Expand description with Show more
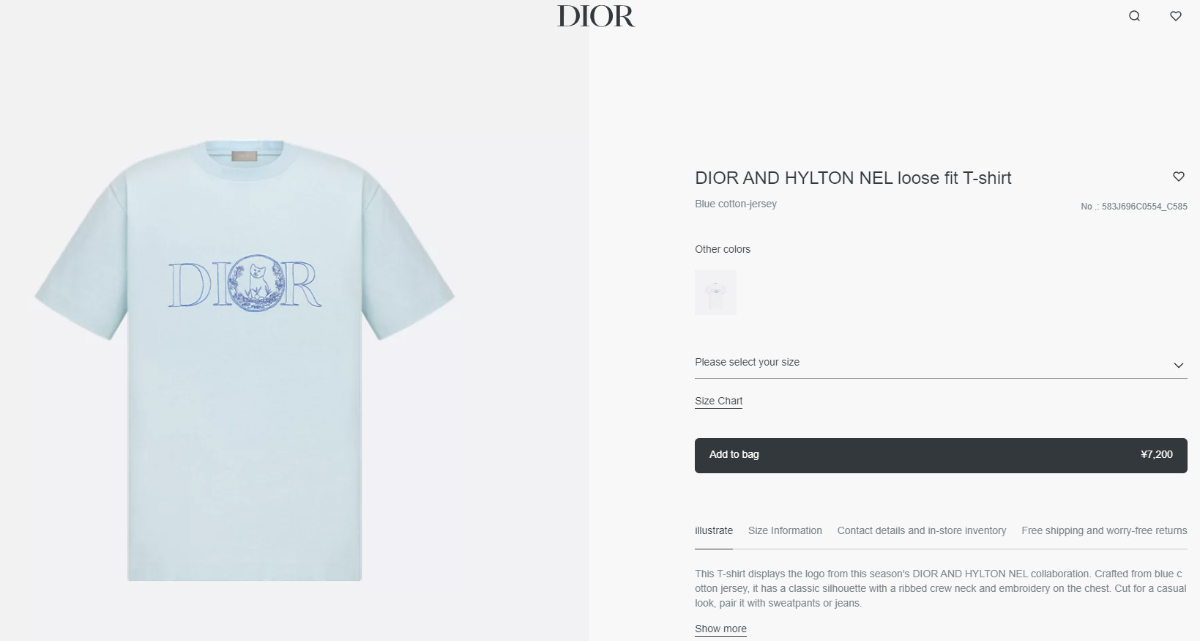Screen dimensions: 1200x641 coord(721,629)
